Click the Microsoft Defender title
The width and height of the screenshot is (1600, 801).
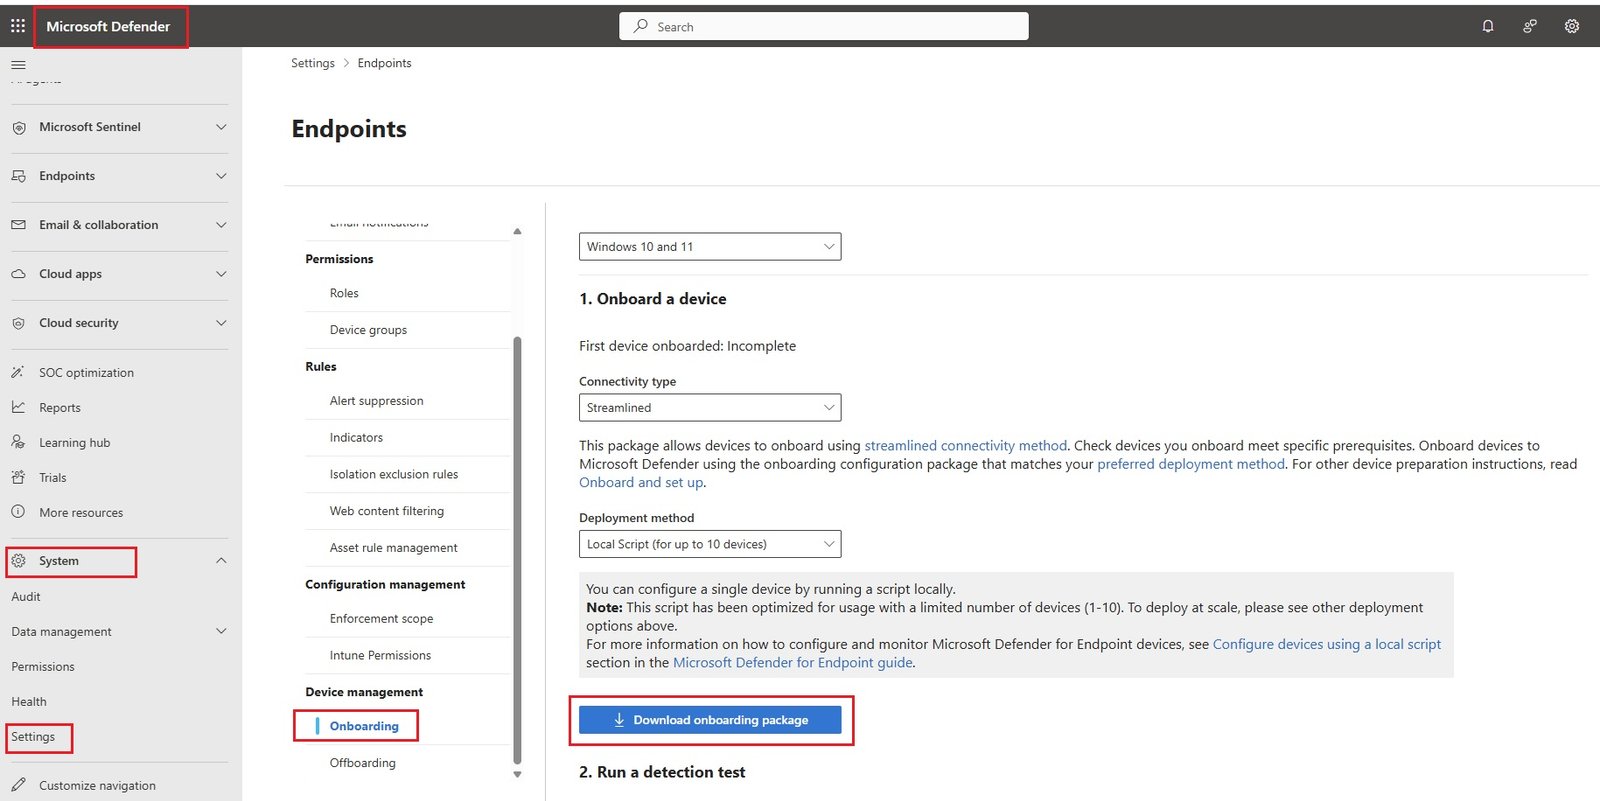pos(108,27)
